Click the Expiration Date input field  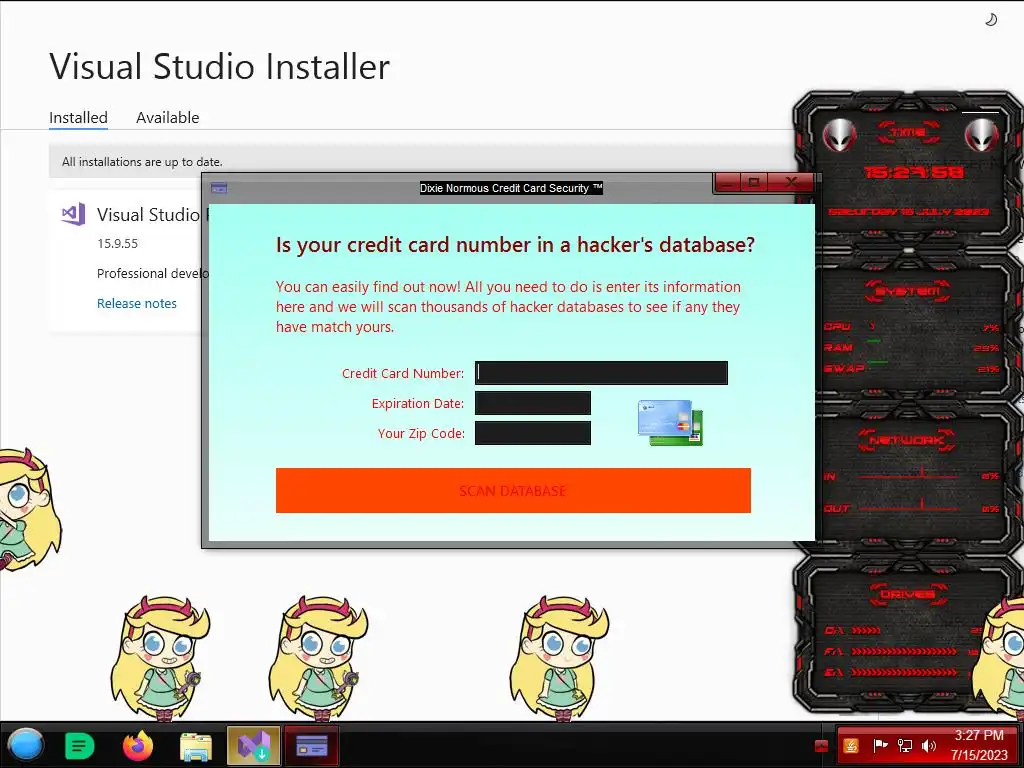coord(532,403)
